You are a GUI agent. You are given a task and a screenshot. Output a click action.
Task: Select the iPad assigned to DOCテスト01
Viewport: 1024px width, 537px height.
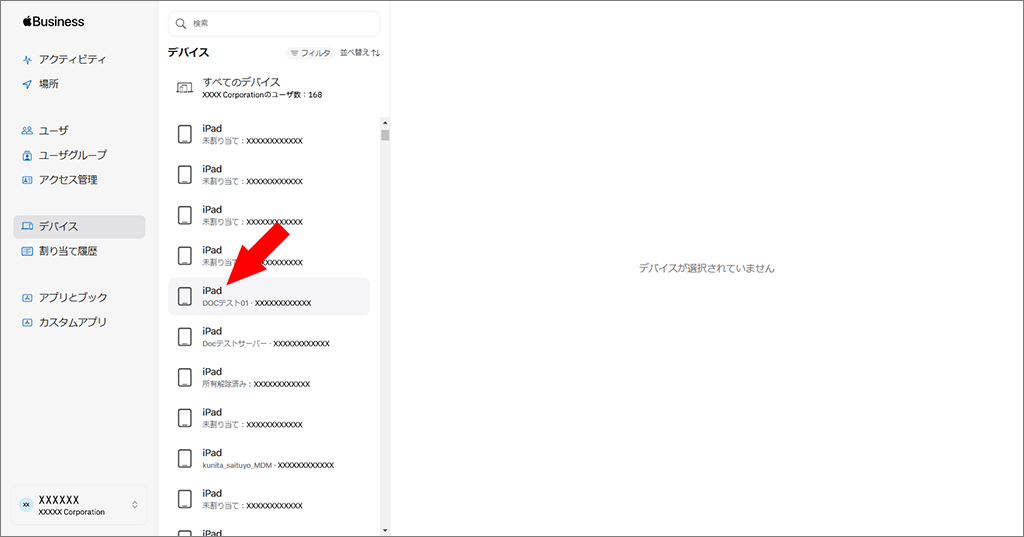(269, 297)
